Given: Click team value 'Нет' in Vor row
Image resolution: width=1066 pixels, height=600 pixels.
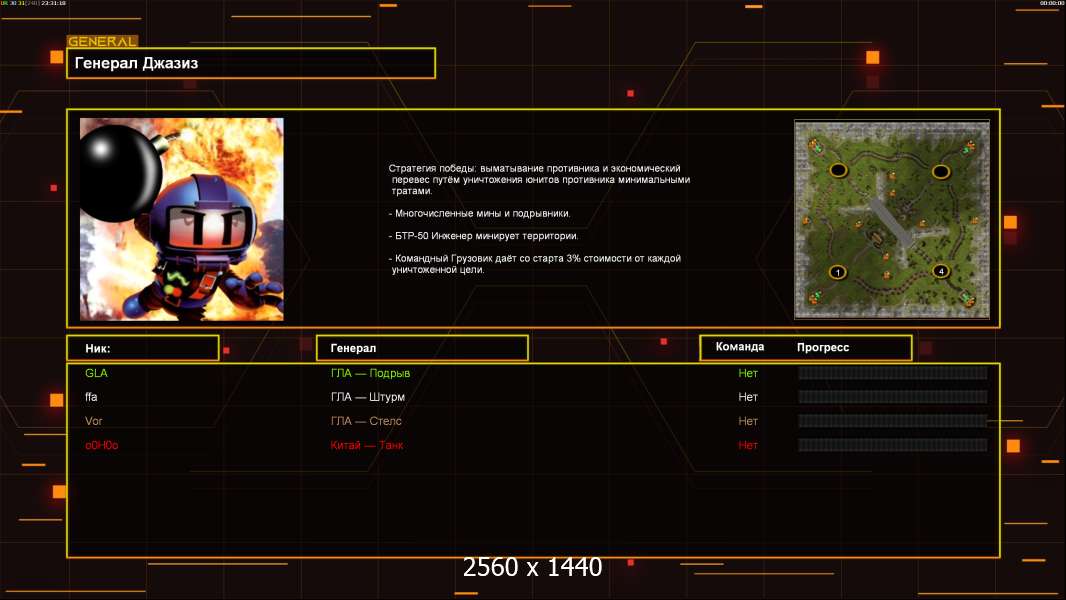Looking at the screenshot, I should click(x=748, y=421).
